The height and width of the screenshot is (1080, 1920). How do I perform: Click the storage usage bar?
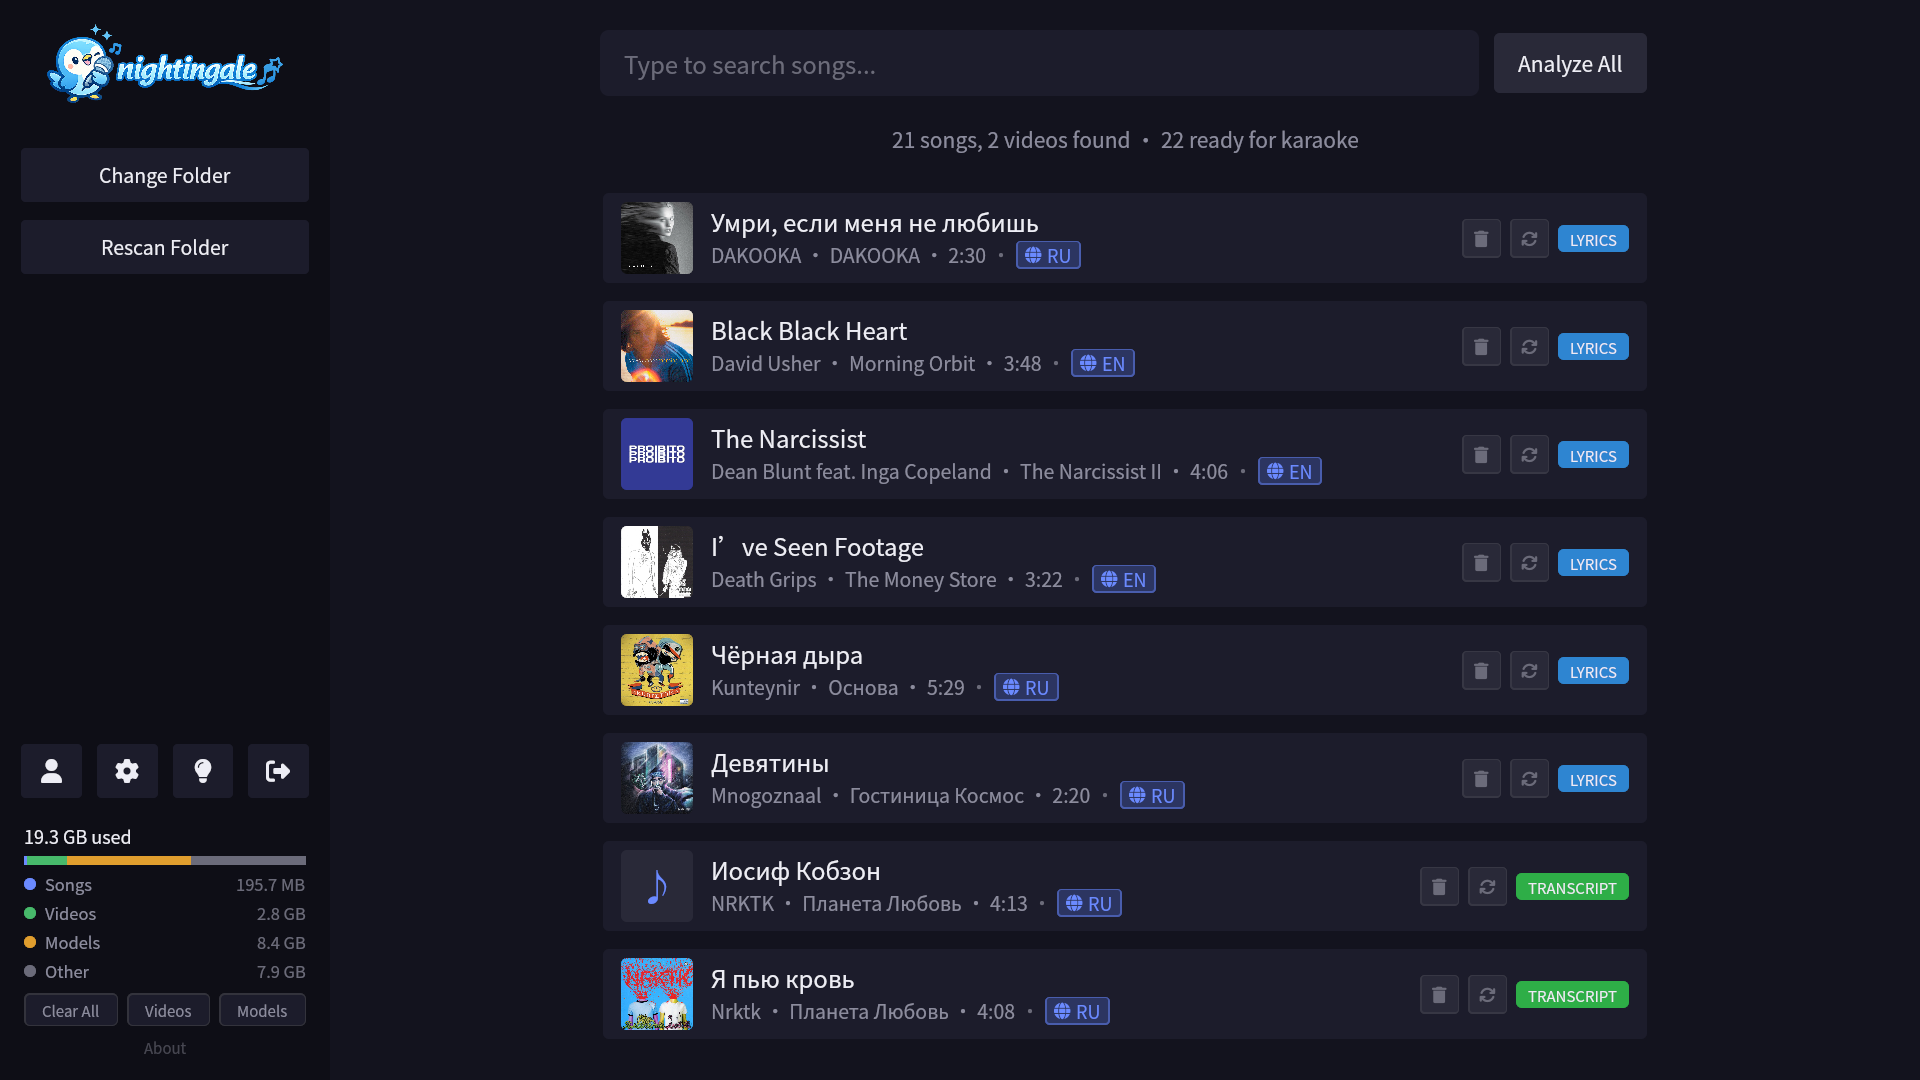coord(164,860)
